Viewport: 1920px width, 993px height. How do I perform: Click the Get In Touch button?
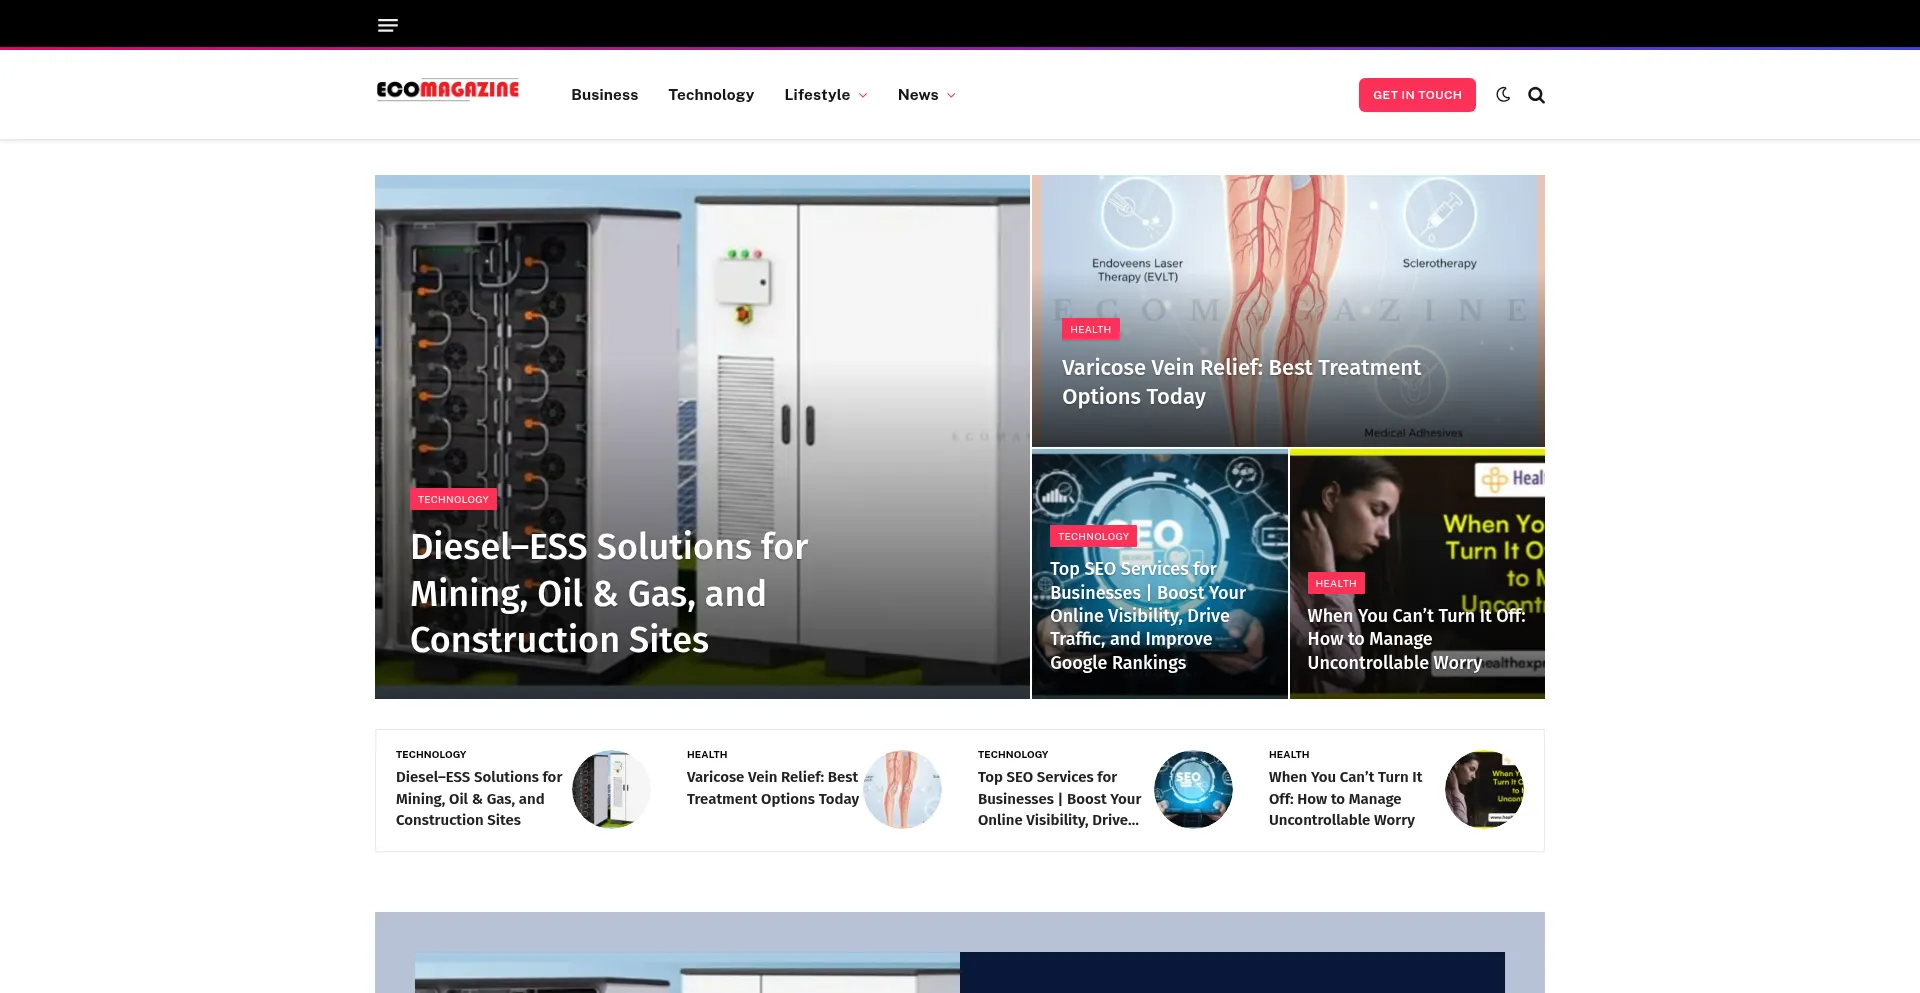pos(1417,95)
